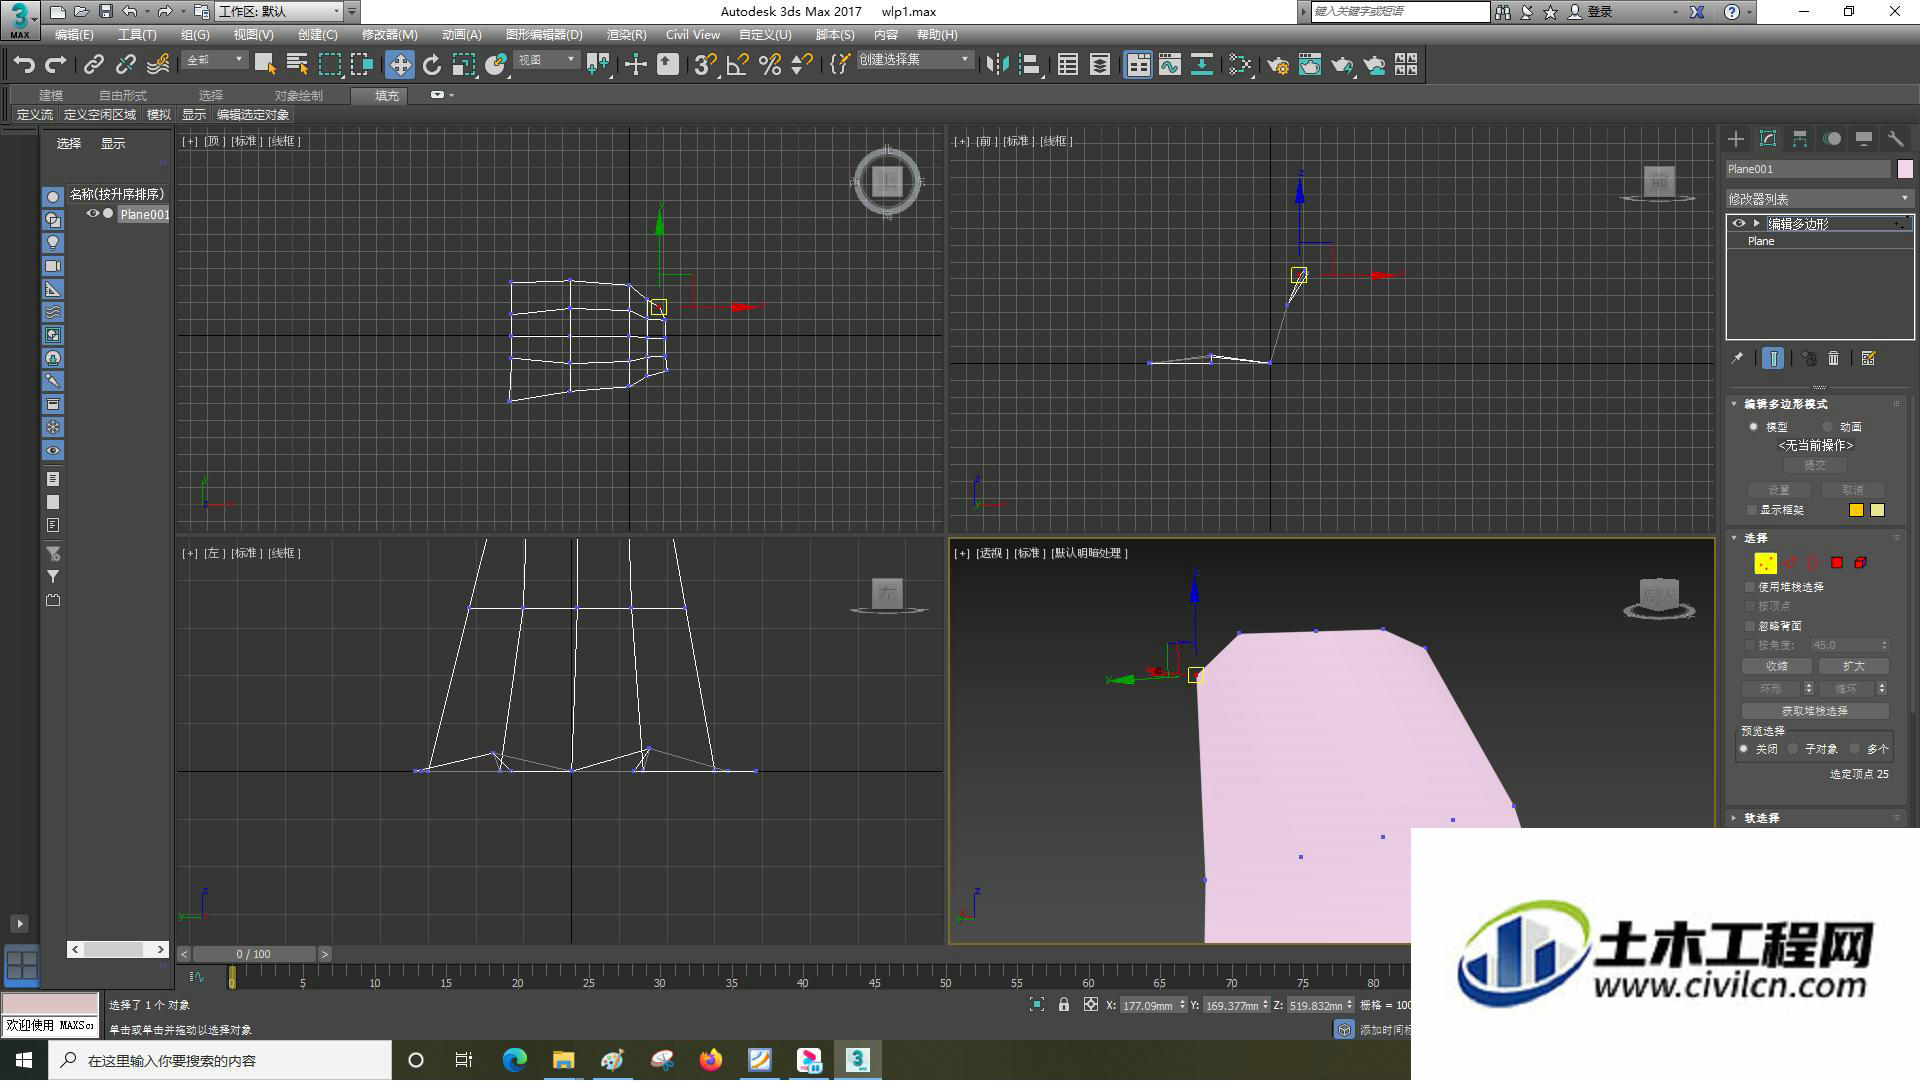This screenshot has height=1082, width=1920.
Task: Enable the 使用堆栈选择 checkbox
Action: tap(1750, 587)
